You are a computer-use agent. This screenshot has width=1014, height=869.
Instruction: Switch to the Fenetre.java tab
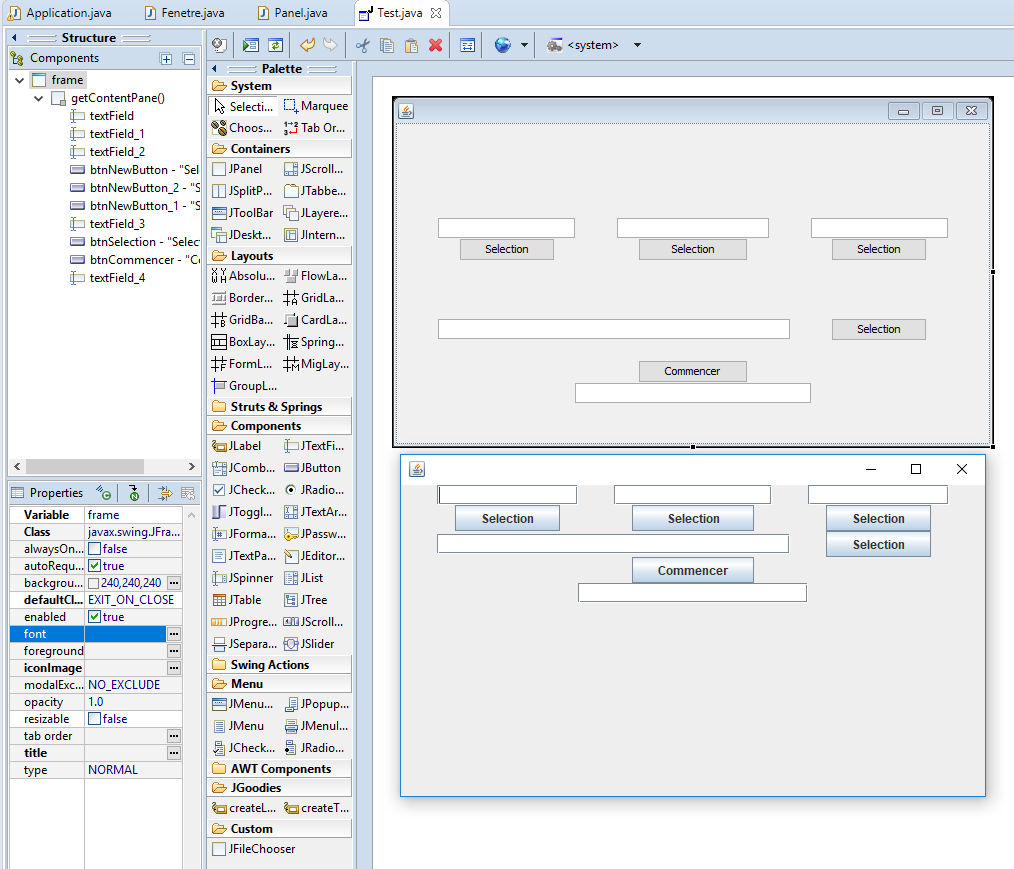(191, 13)
